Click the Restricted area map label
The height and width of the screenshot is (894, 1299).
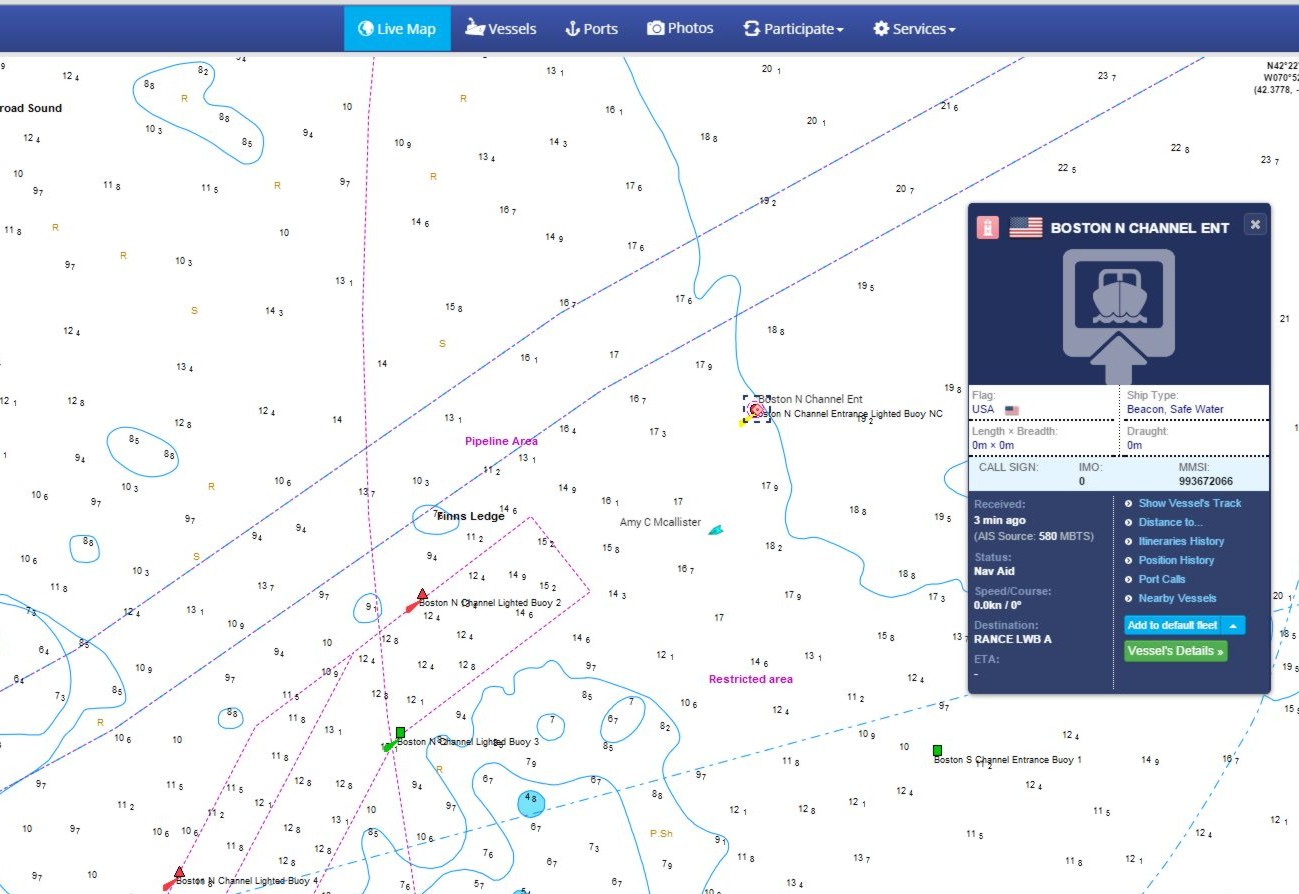click(x=751, y=679)
